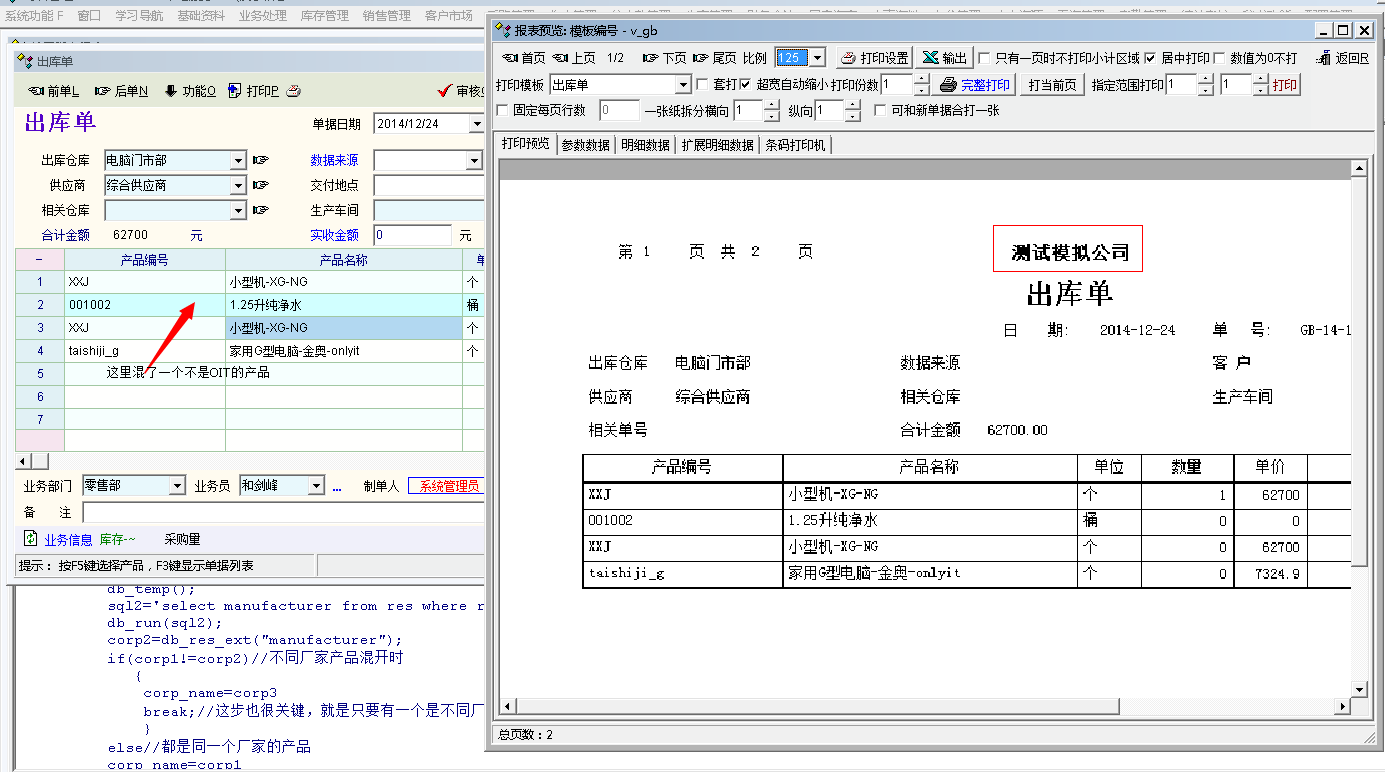Disable the 居中打印 checkbox
The height and width of the screenshot is (772, 1385).
pyautogui.click(x=1150, y=58)
